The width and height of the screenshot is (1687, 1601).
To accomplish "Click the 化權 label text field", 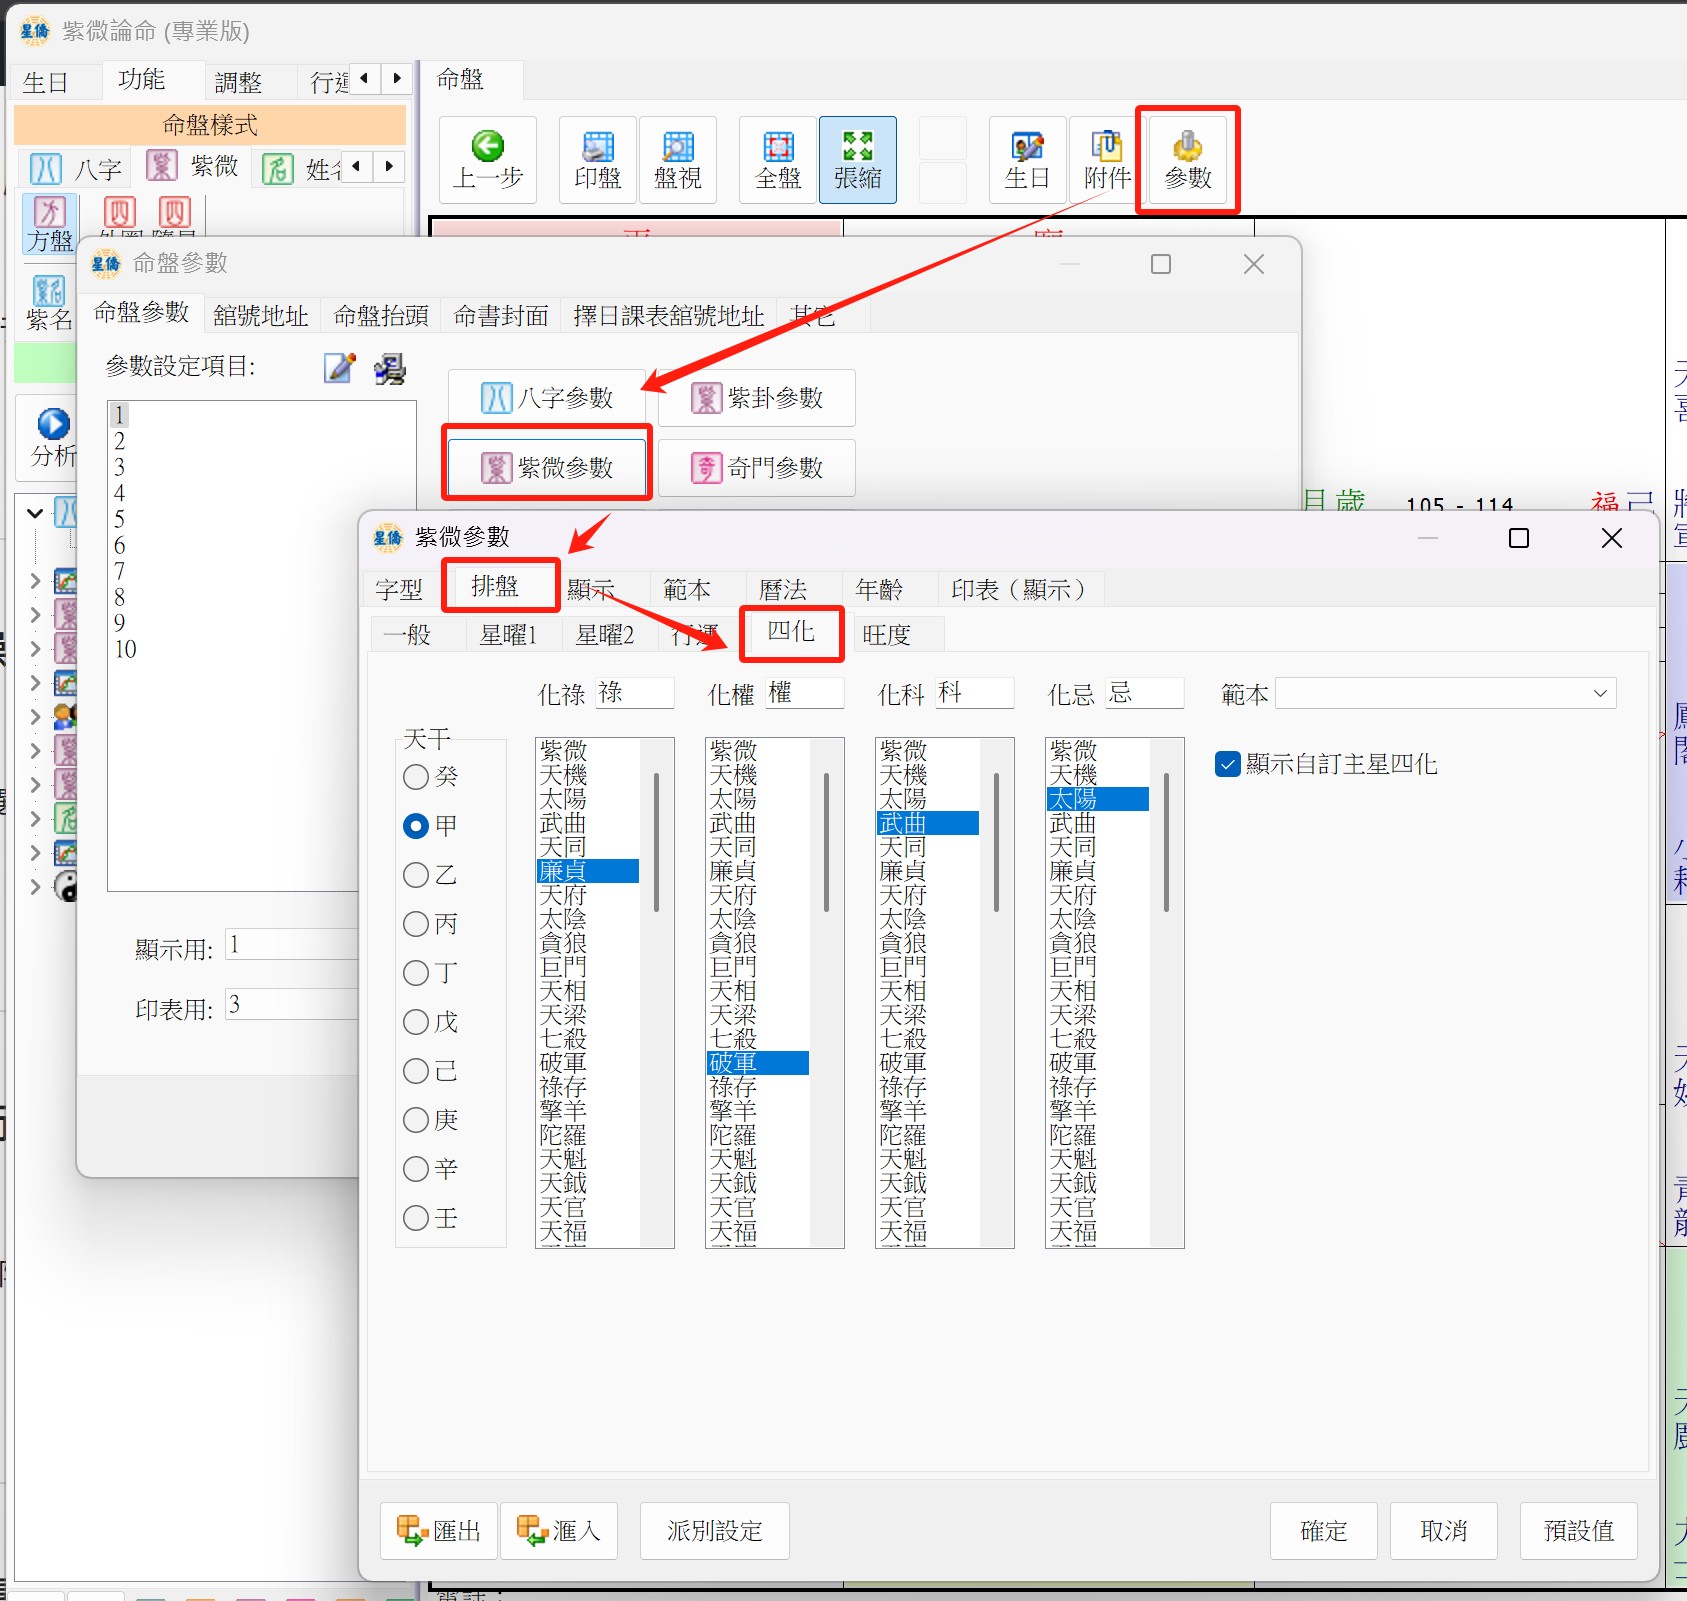I will click(806, 693).
